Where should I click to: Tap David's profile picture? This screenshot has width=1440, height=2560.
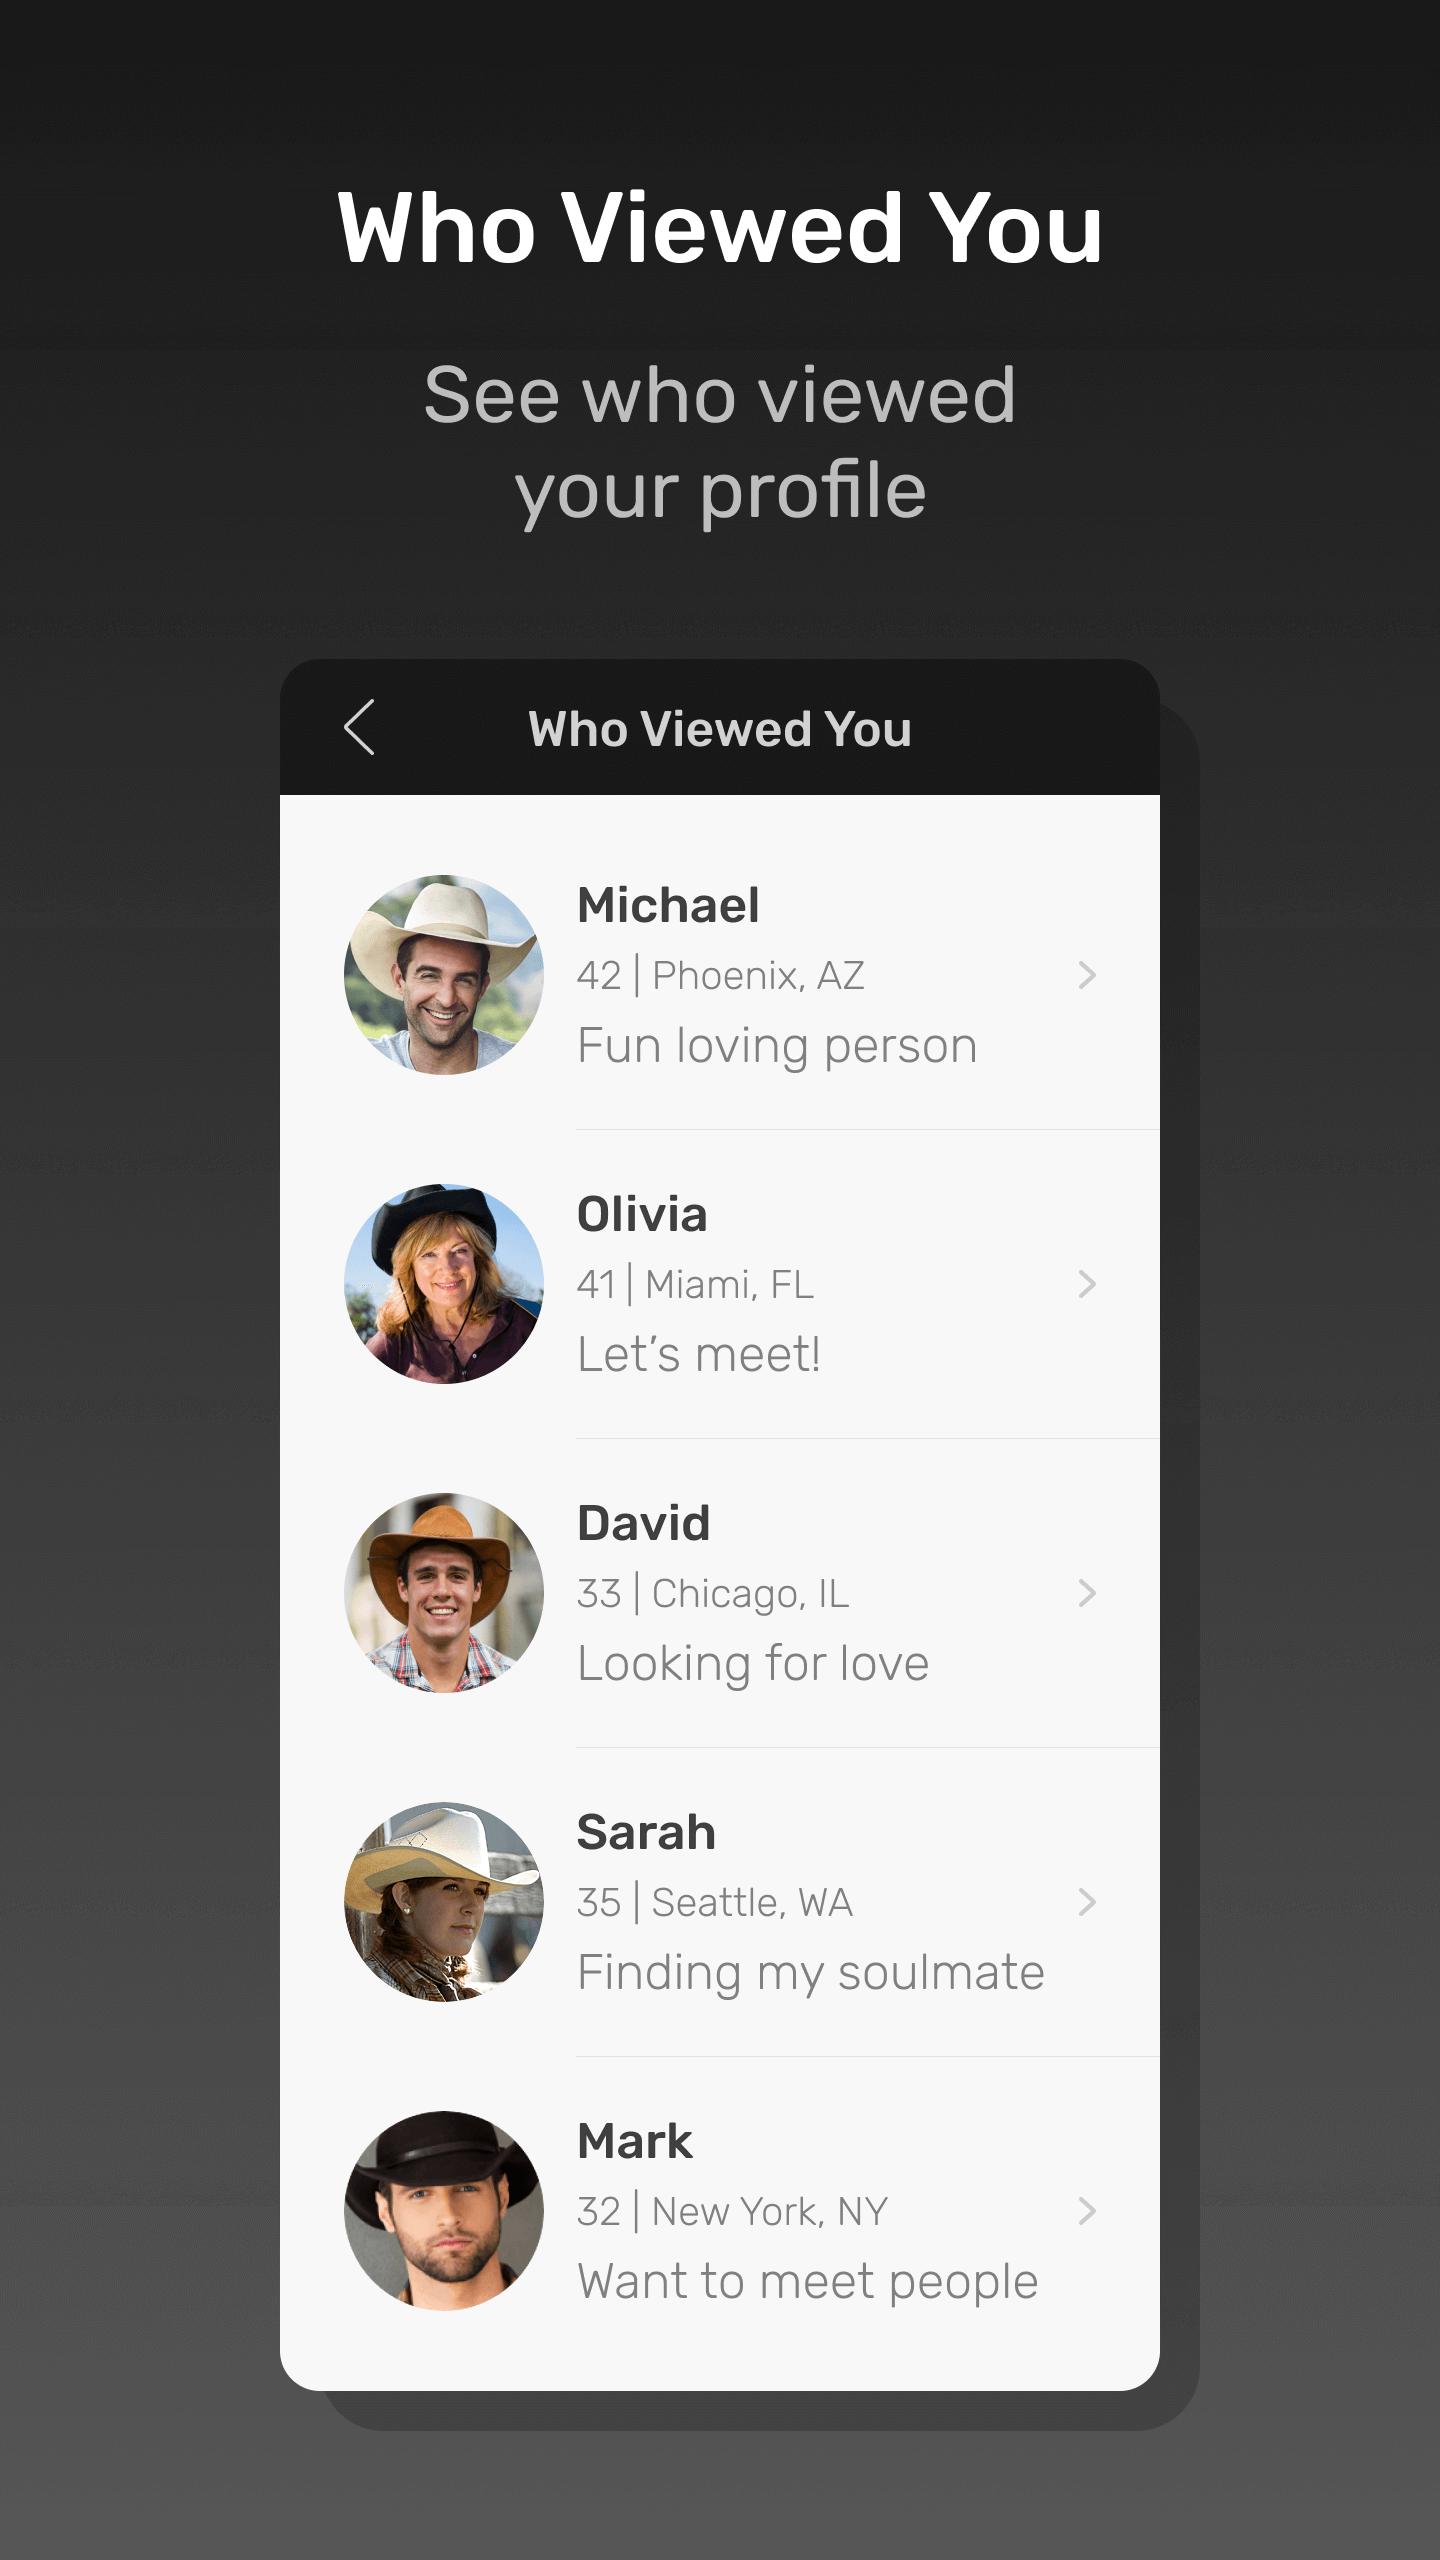444,1593
